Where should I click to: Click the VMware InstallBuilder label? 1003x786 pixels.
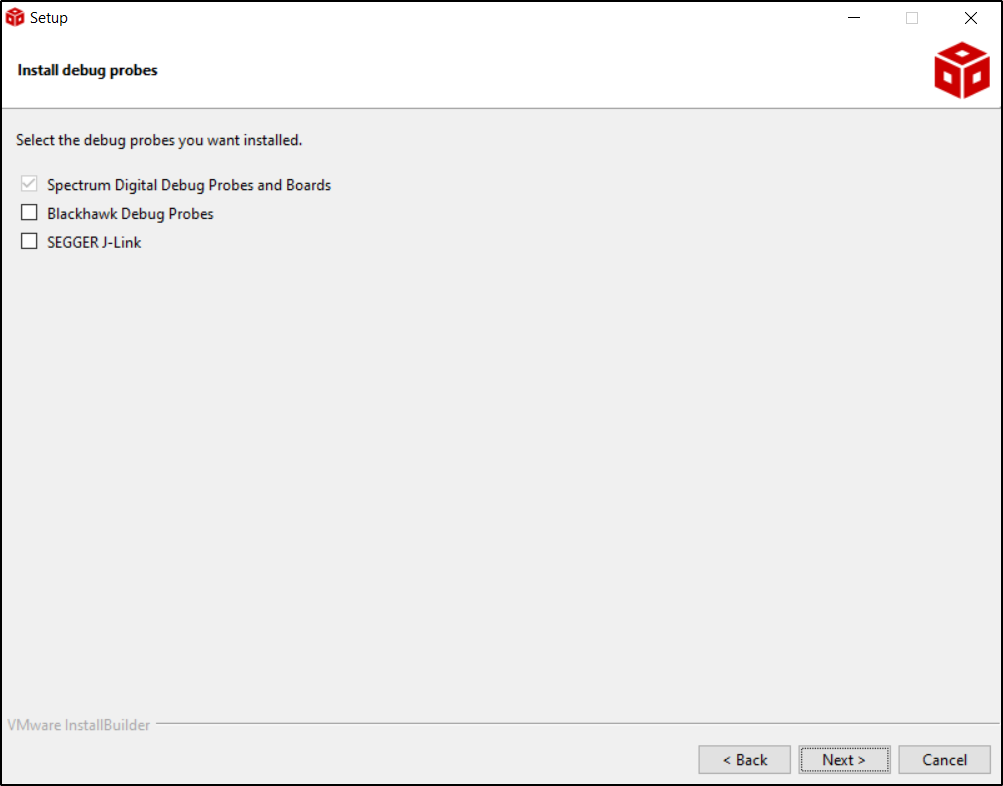[x=78, y=724]
